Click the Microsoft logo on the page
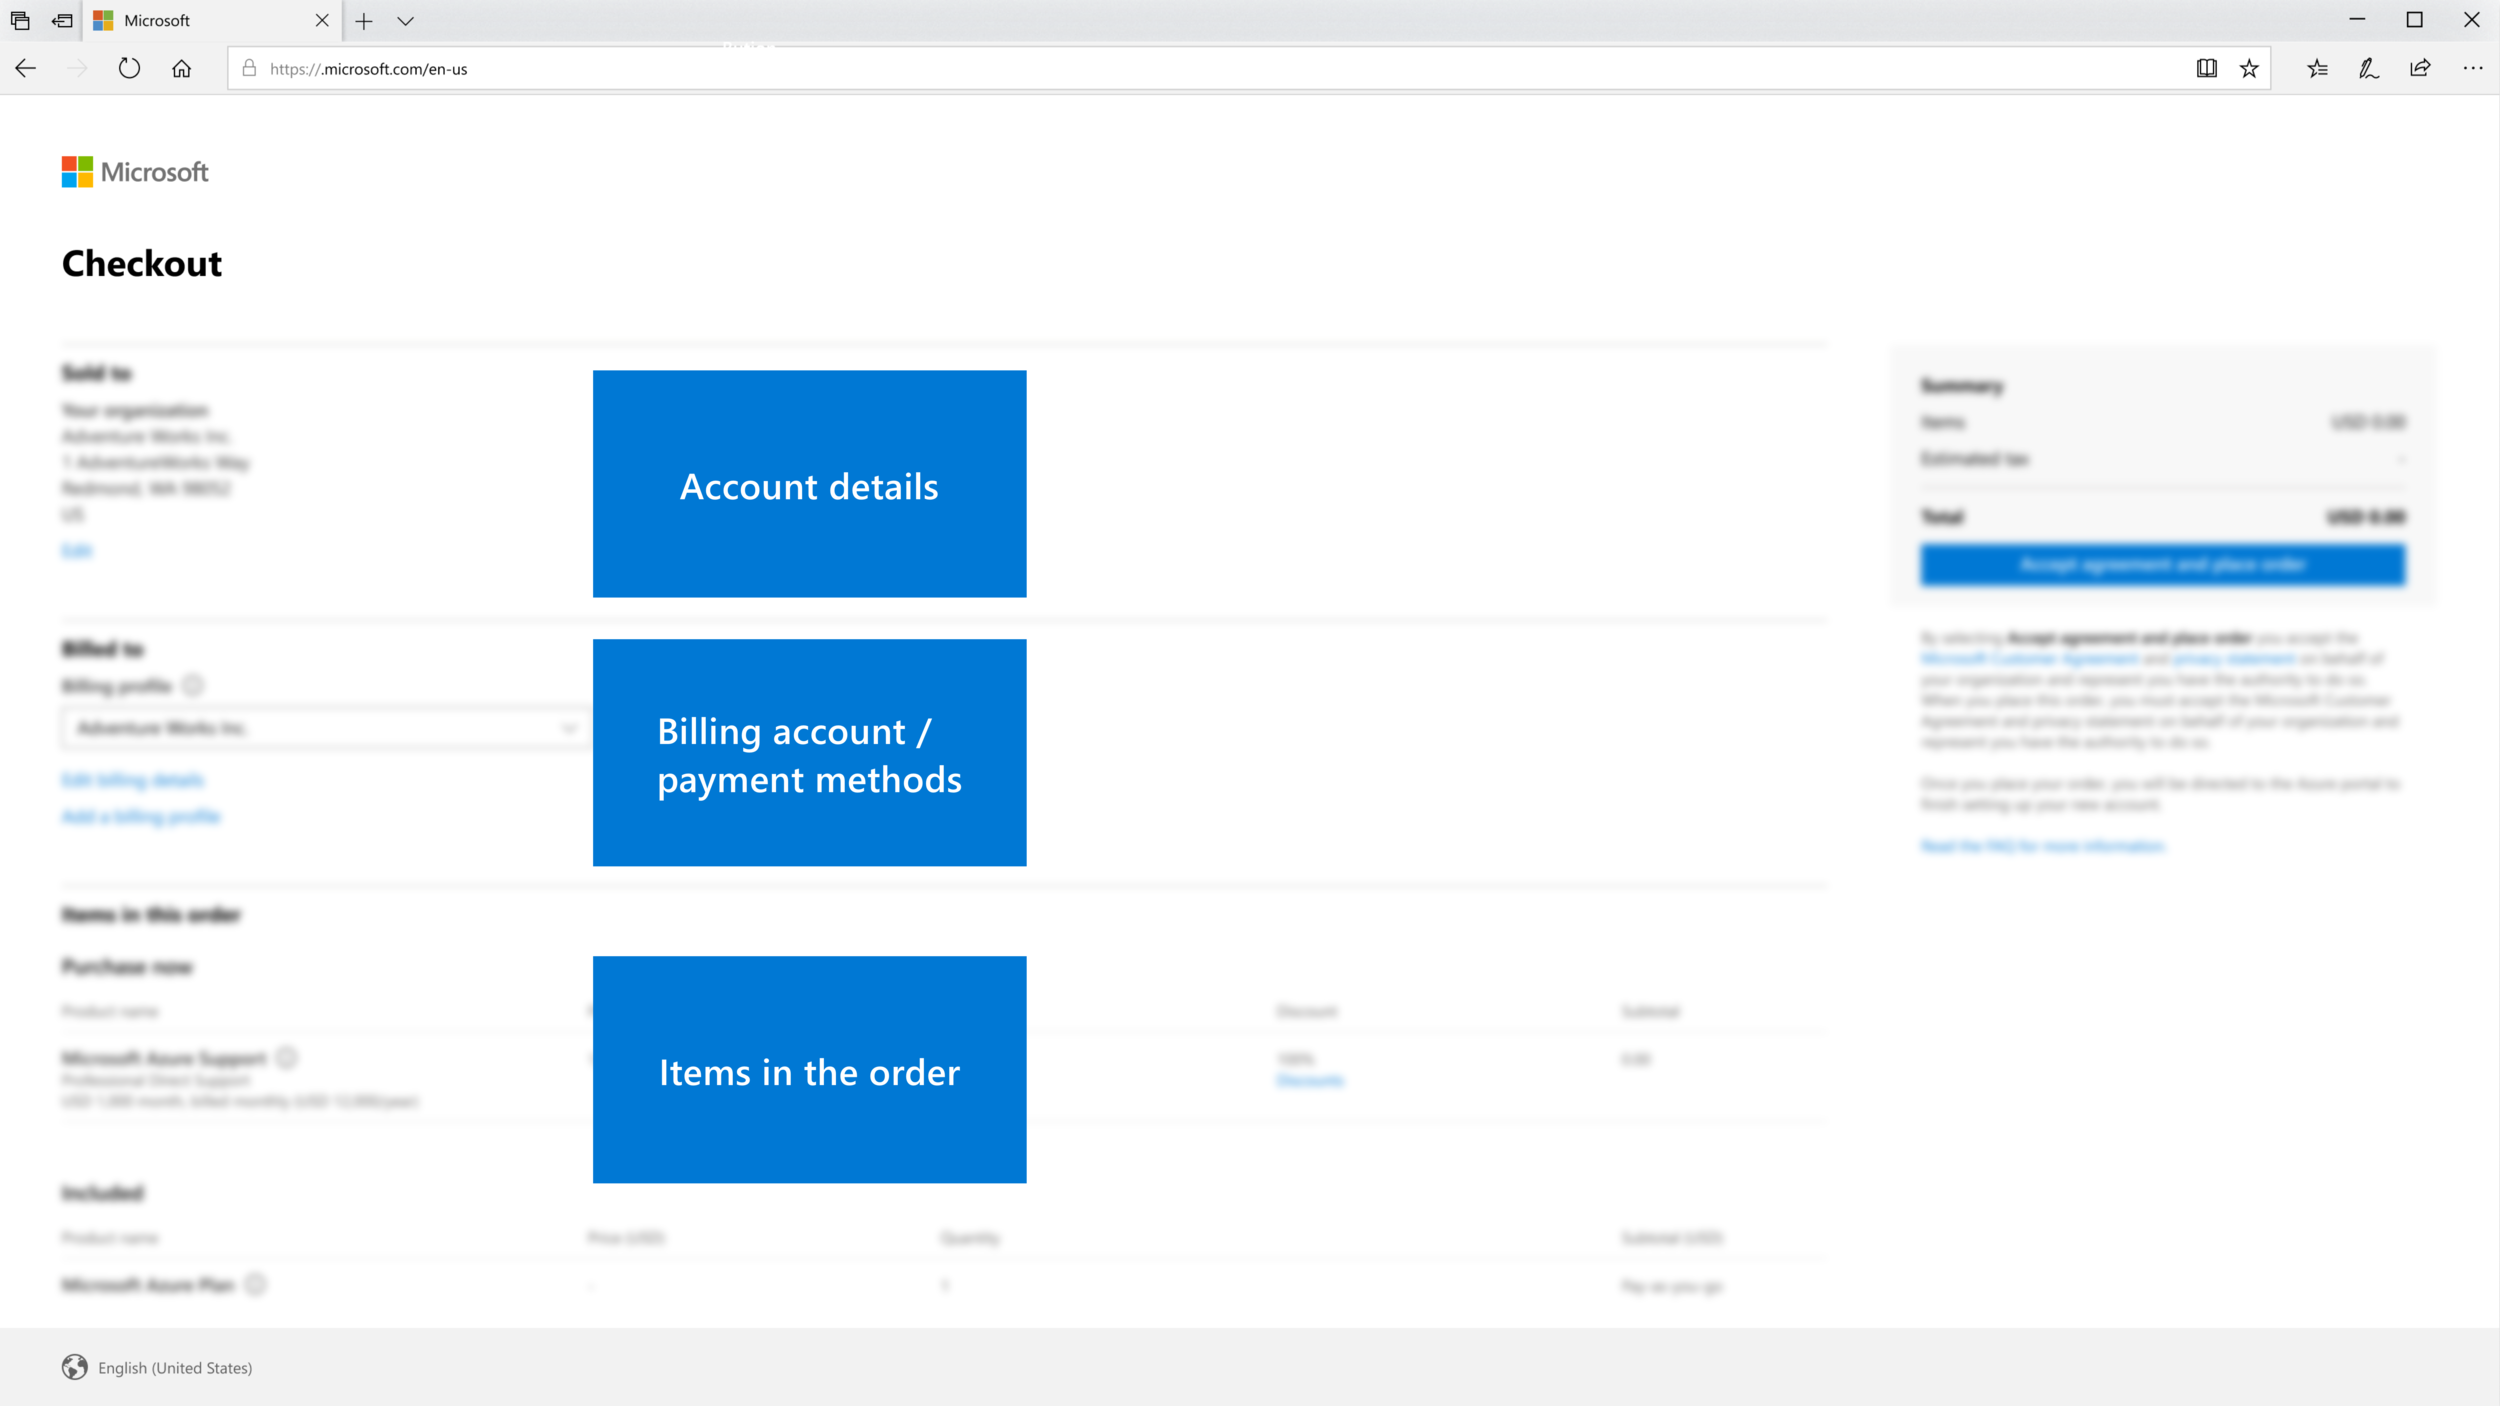The width and height of the screenshot is (2500, 1406). click(135, 172)
